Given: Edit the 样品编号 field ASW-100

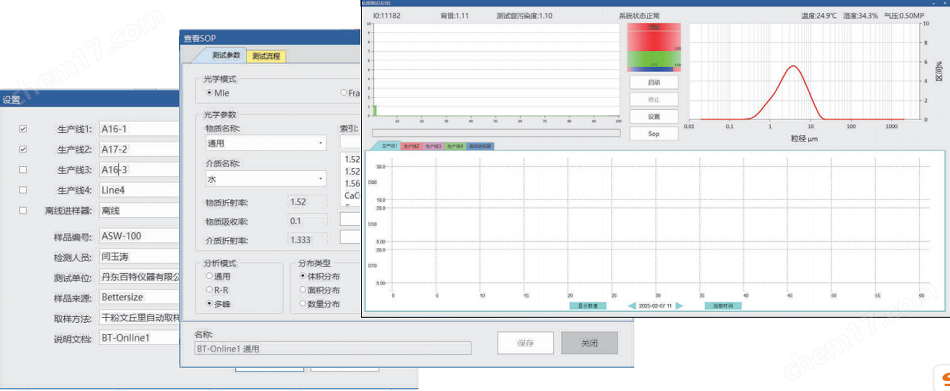Looking at the screenshot, I should tap(139, 236).
